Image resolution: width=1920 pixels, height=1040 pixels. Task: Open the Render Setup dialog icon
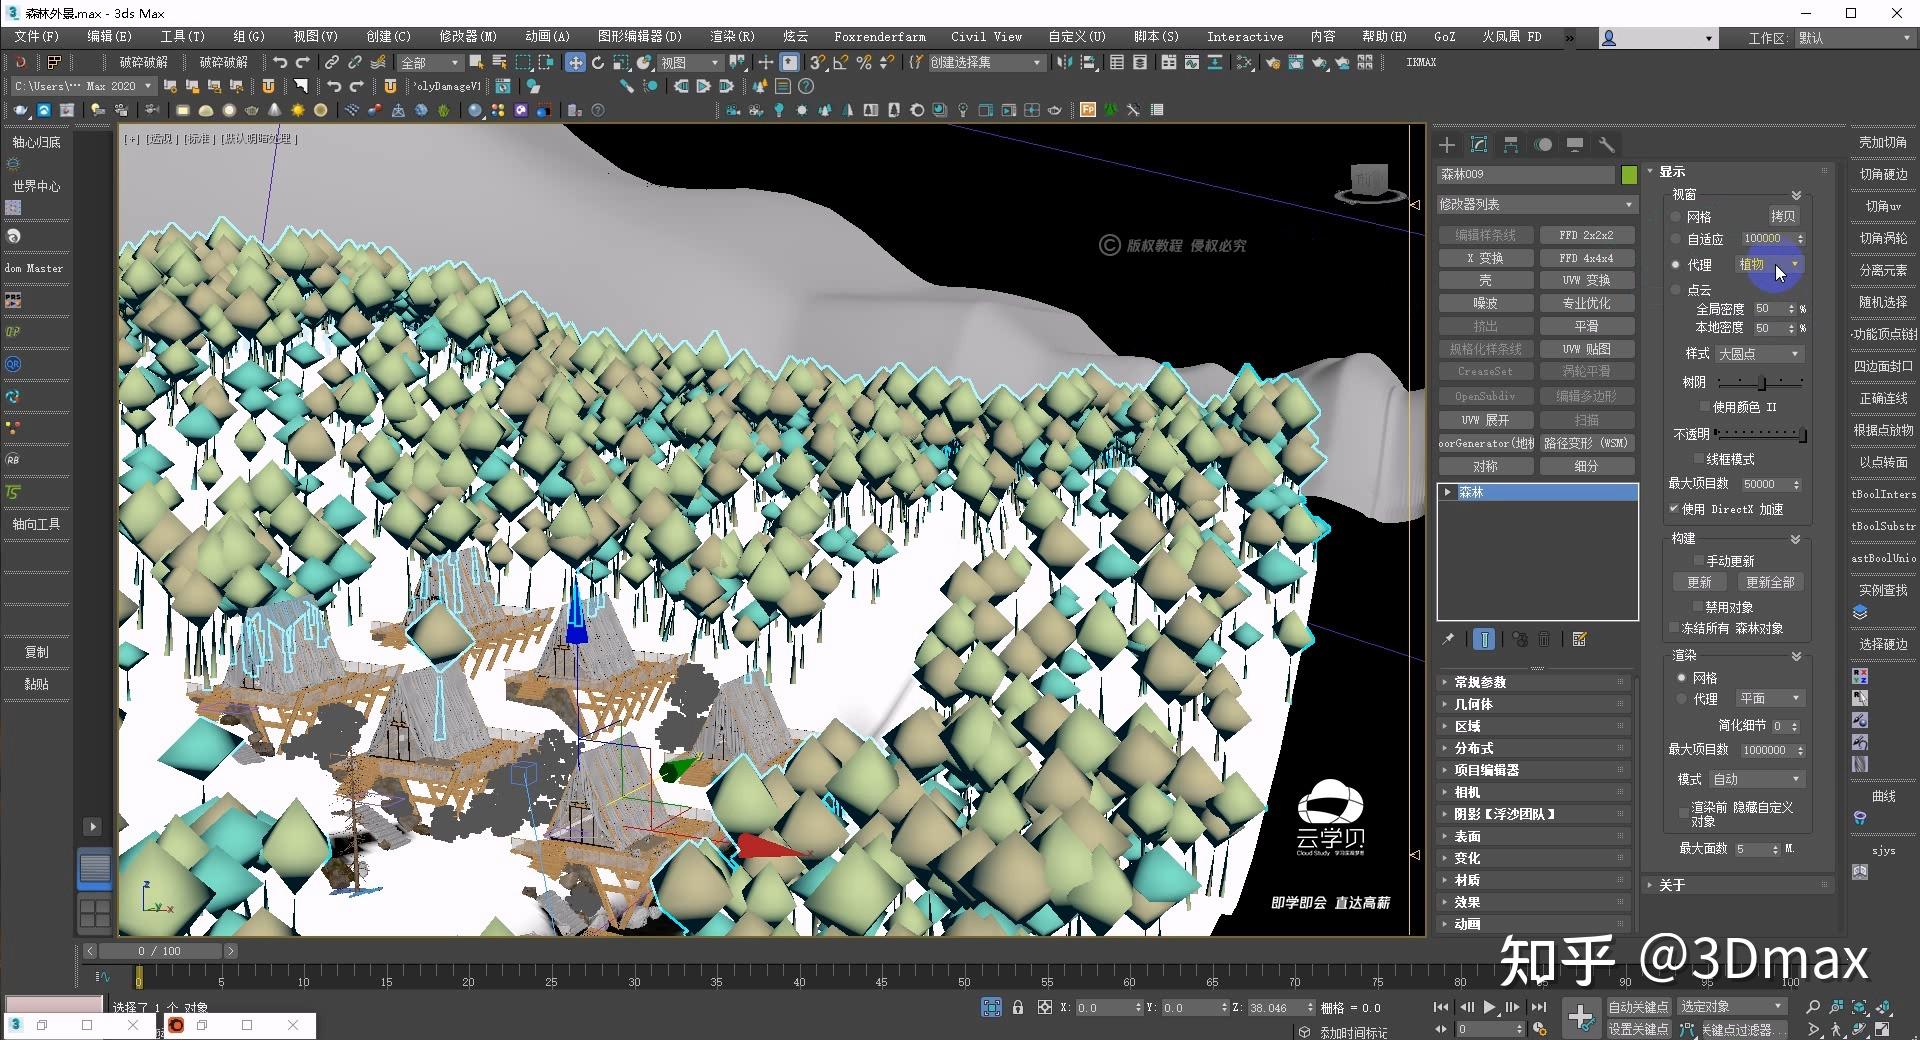[x=1273, y=62]
